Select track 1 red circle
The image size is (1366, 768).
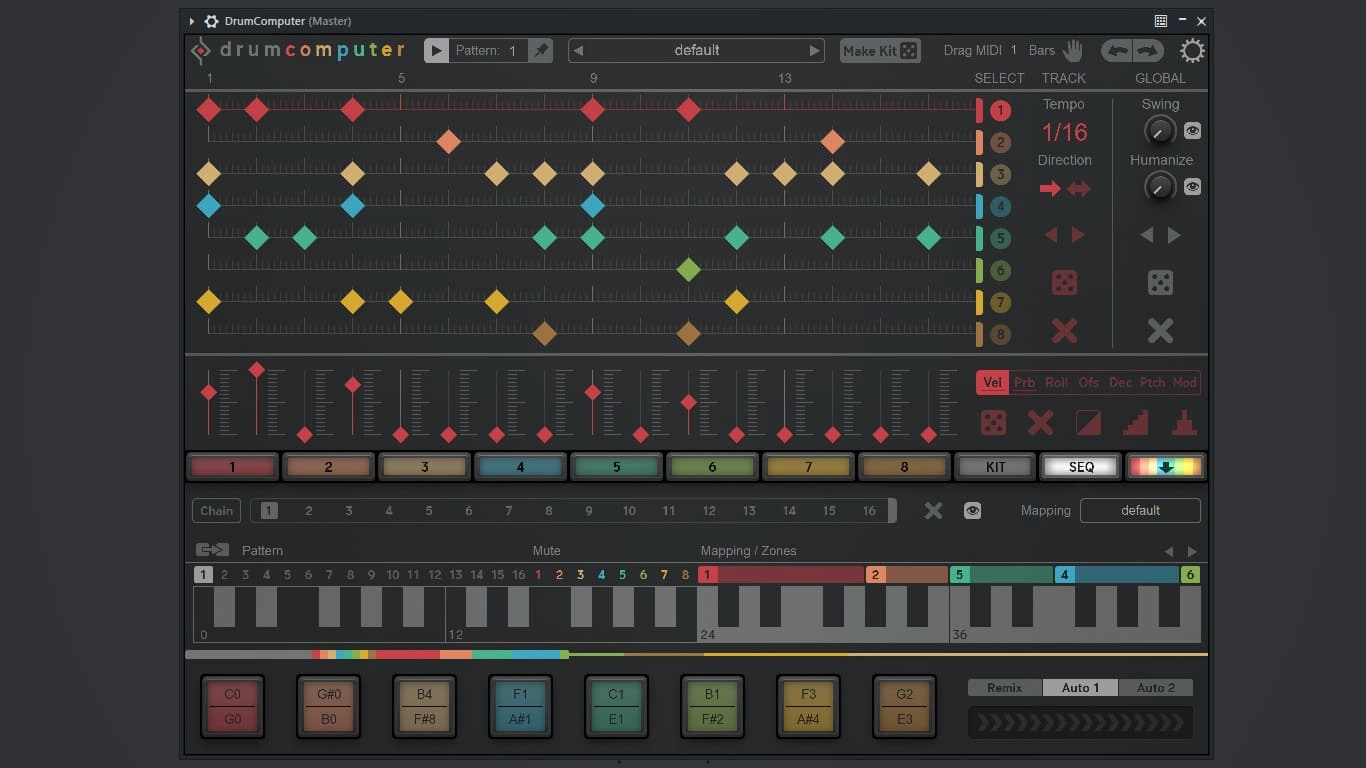point(1000,111)
